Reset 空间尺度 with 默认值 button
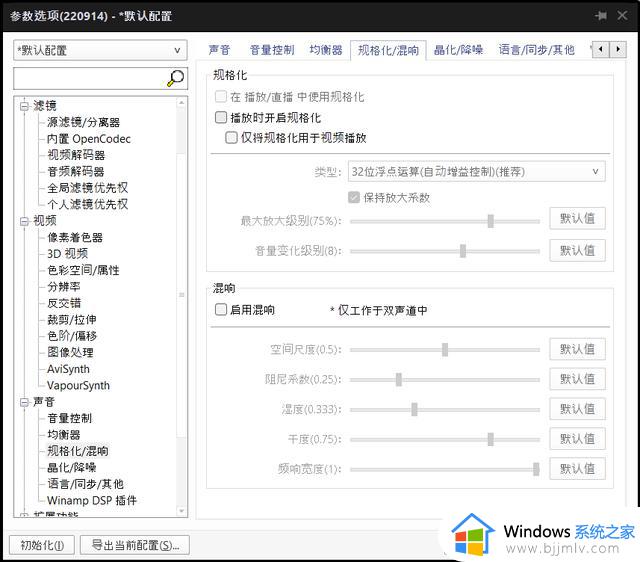Image resolution: width=640 pixels, height=562 pixels. pos(577,349)
